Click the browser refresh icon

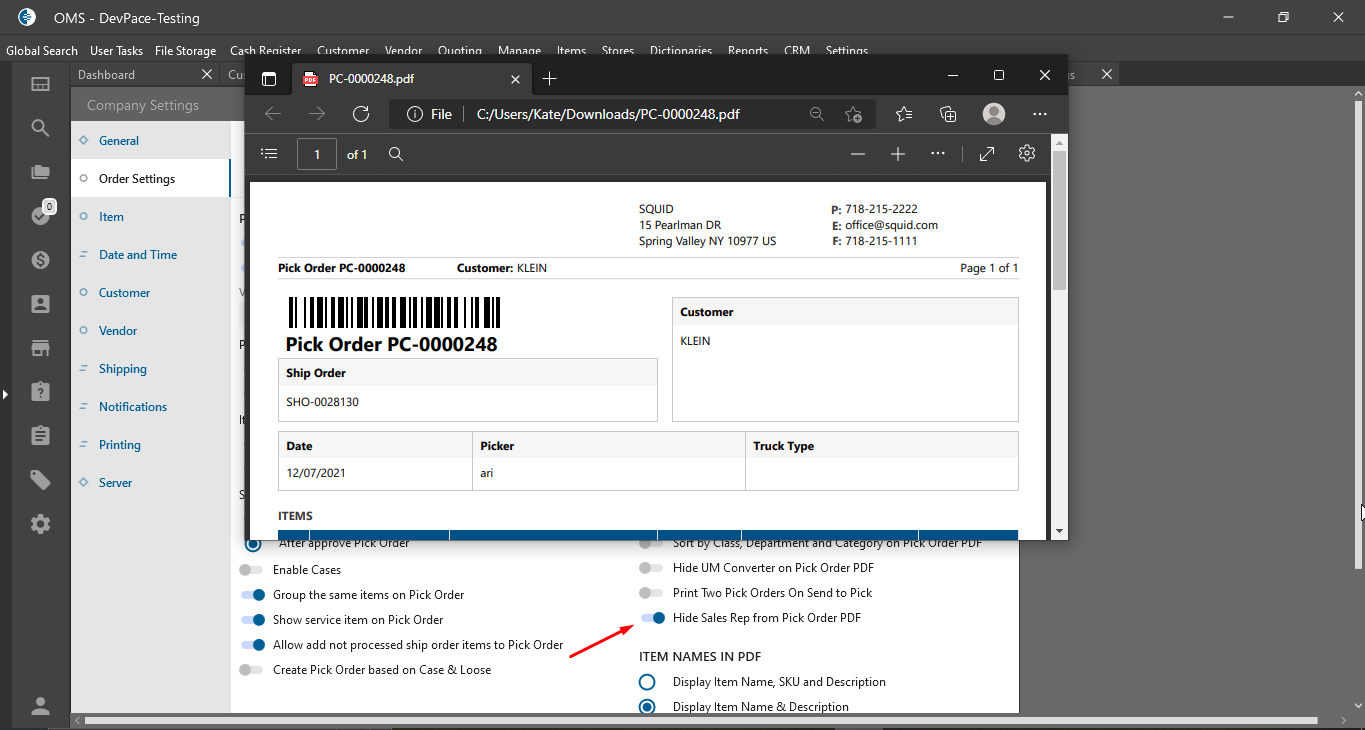click(361, 114)
